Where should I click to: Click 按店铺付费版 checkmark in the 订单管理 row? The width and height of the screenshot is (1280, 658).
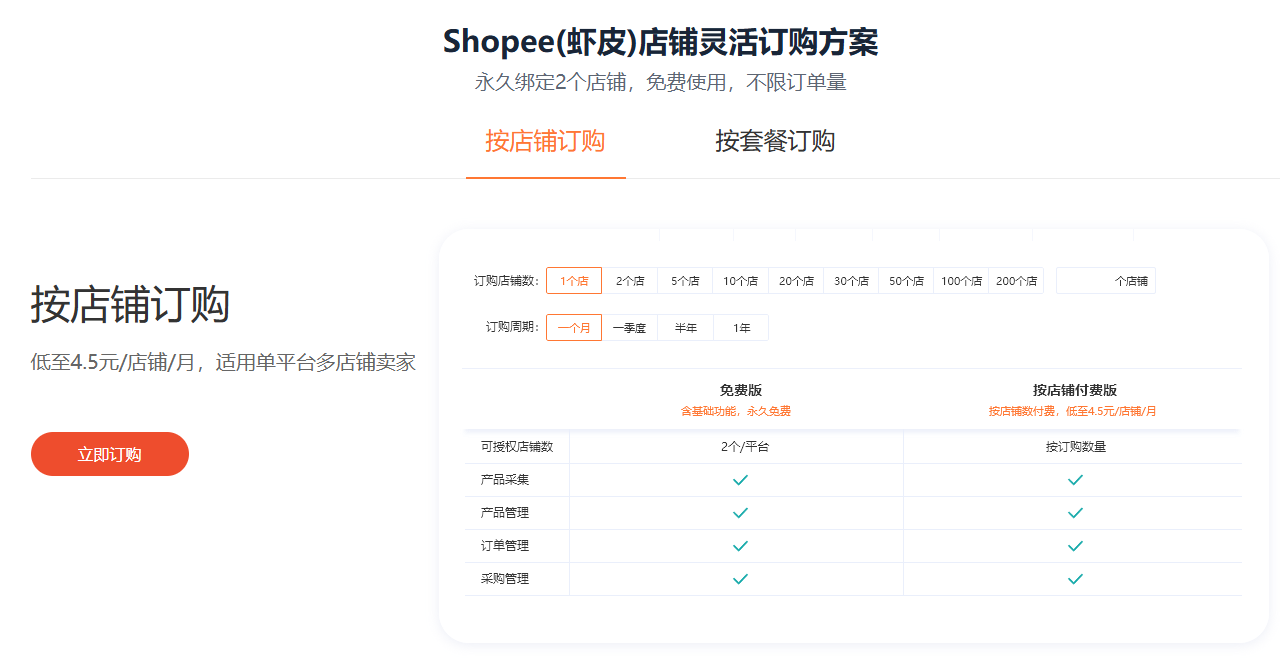pyautogui.click(x=1075, y=546)
